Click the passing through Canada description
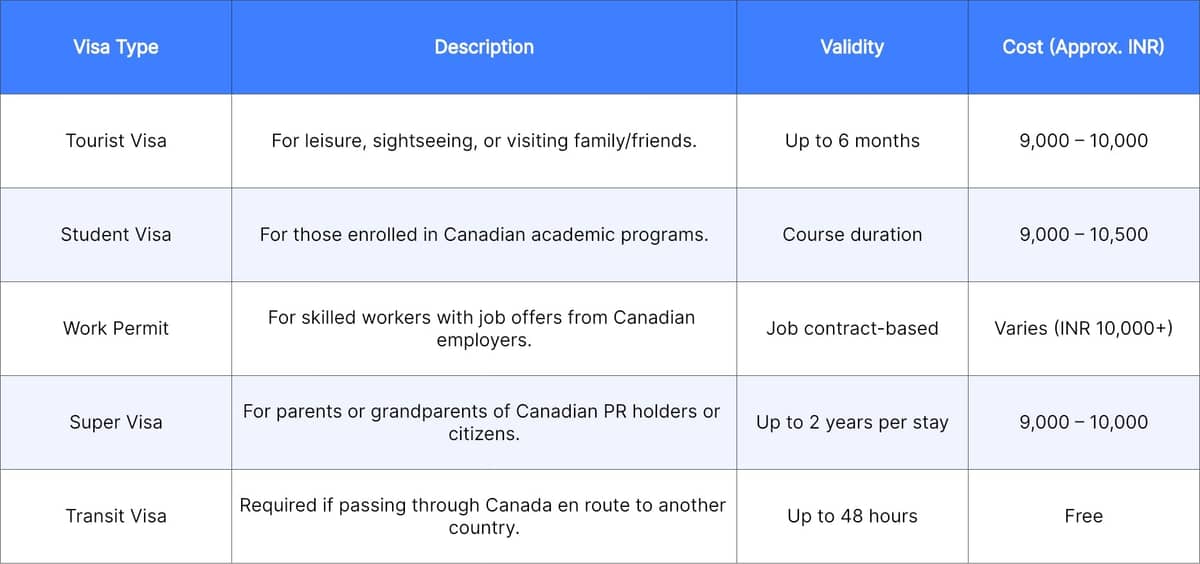Image resolution: width=1200 pixels, height=564 pixels. click(x=483, y=516)
